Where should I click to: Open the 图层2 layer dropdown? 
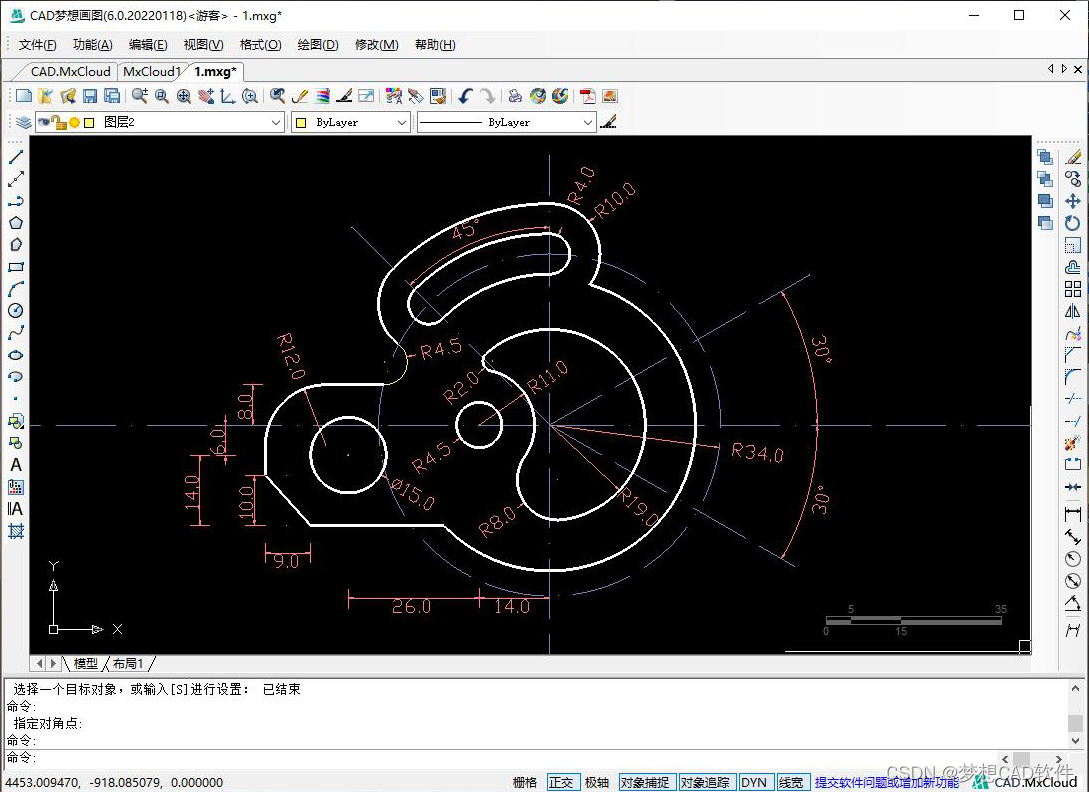(x=160, y=122)
